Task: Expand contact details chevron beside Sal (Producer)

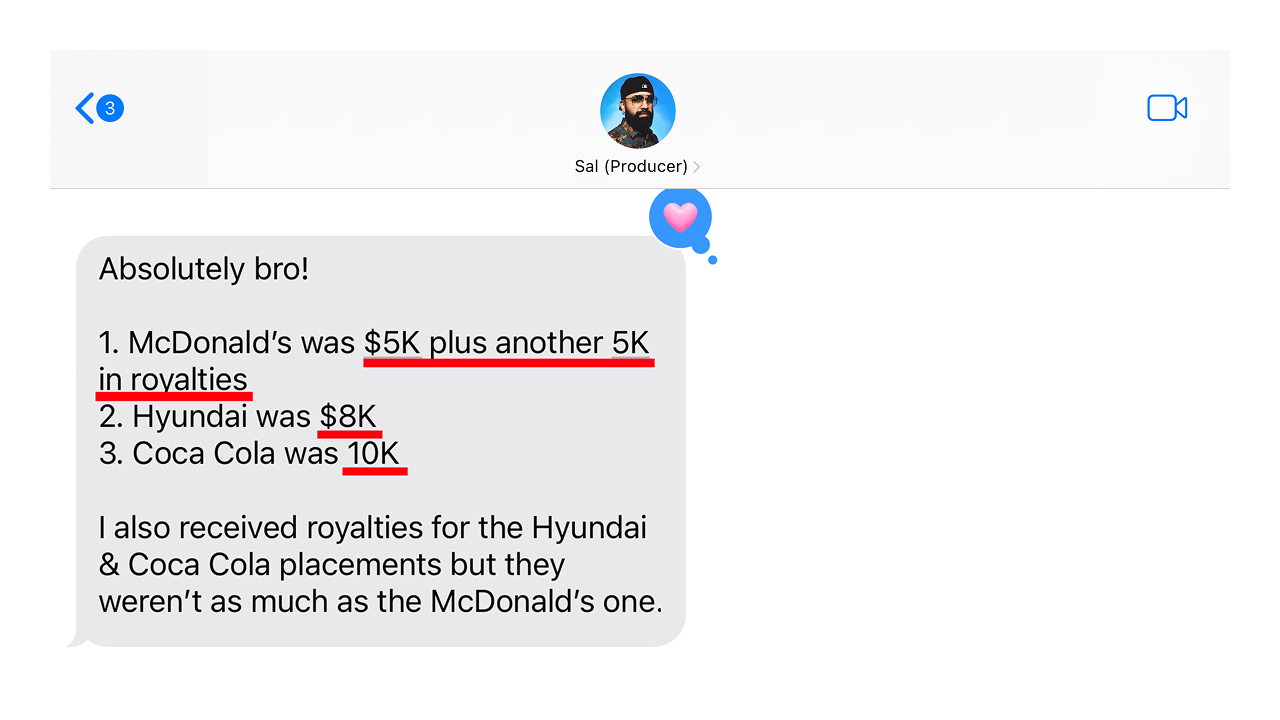Action: [x=696, y=167]
